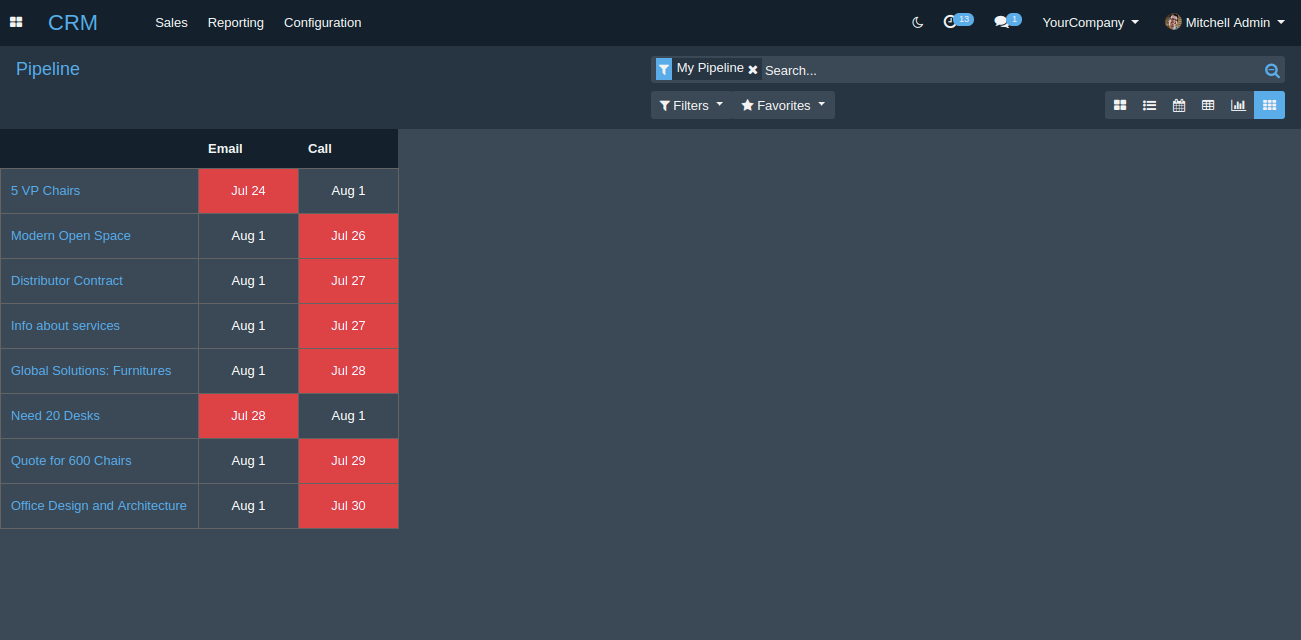Focus the Search input field

[x=1010, y=70]
